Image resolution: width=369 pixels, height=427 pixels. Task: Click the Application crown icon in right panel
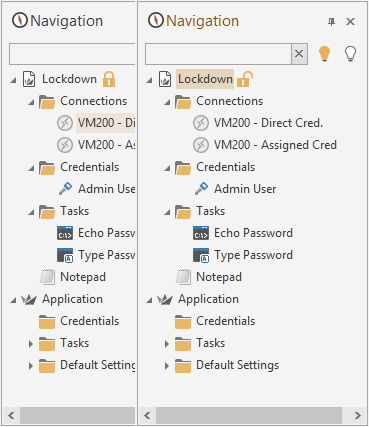(165, 300)
